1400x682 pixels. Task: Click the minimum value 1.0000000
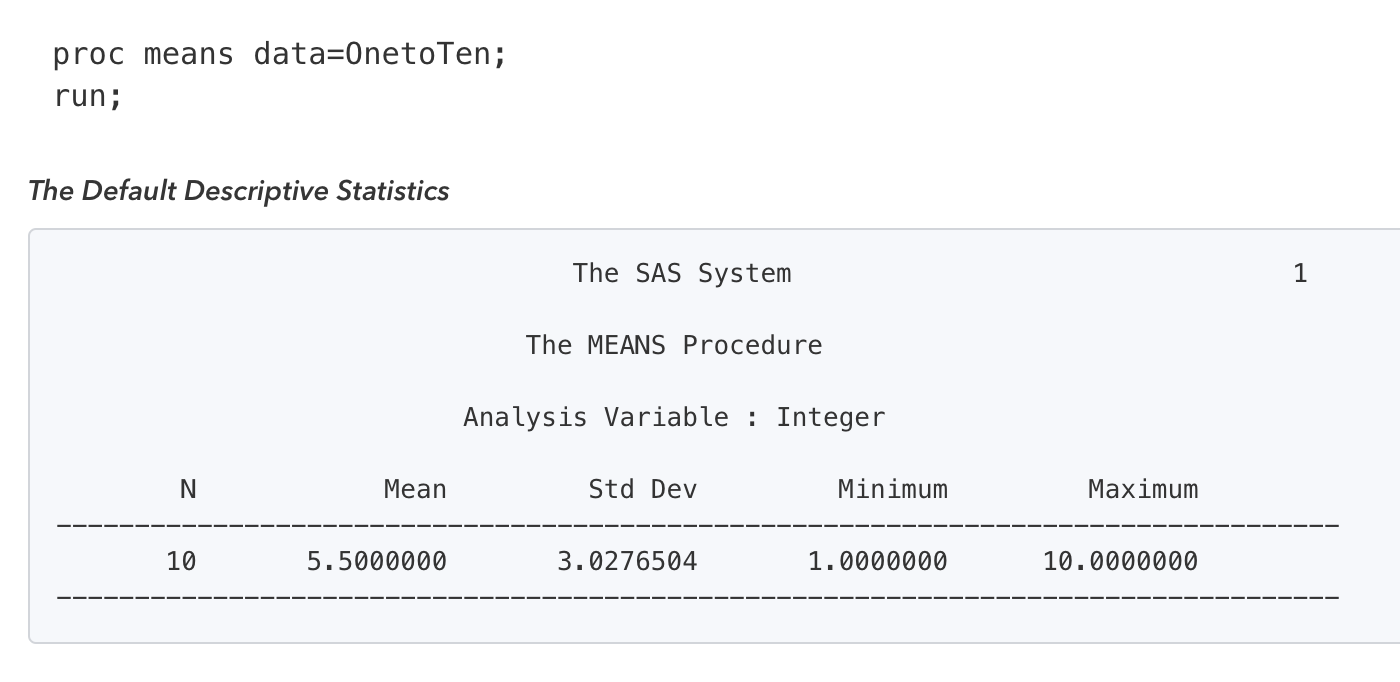pos(877,562)
